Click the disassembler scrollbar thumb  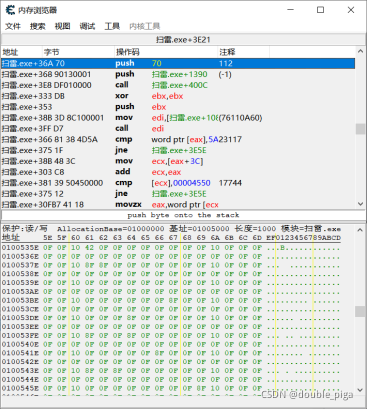pos(360,129)
